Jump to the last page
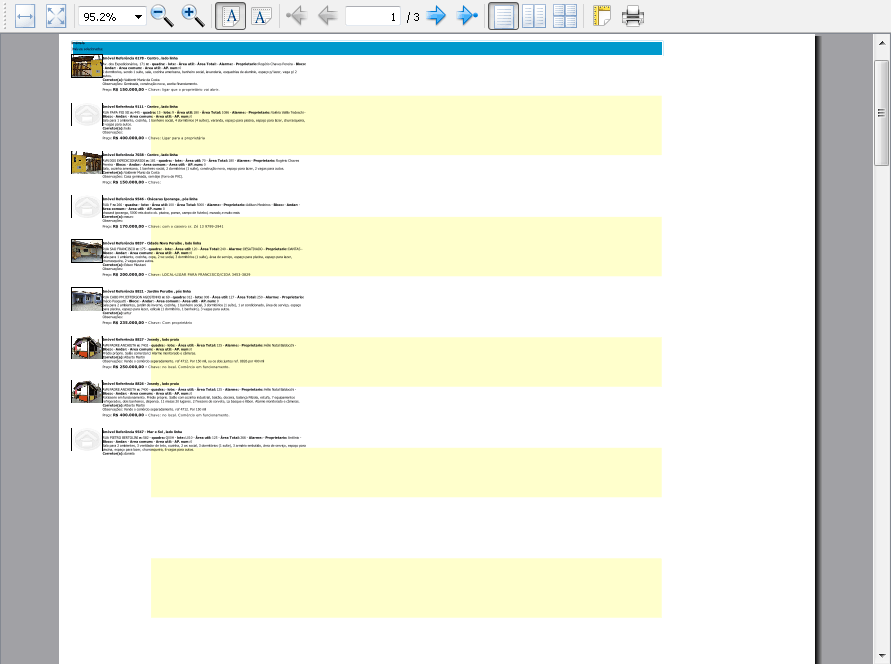Image resolution: width=891 pixels, height=664 pixels. (467, 16)
